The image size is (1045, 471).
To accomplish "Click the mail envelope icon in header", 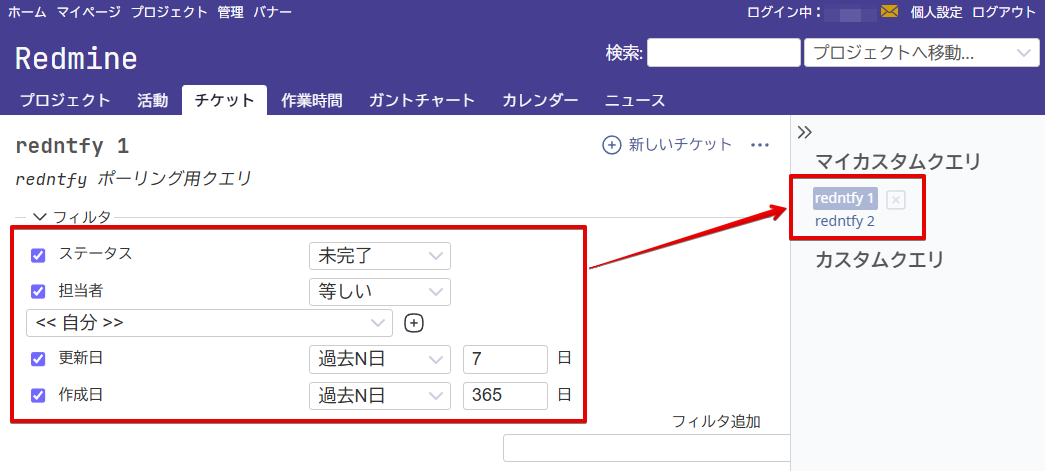I will coord(889,11).
